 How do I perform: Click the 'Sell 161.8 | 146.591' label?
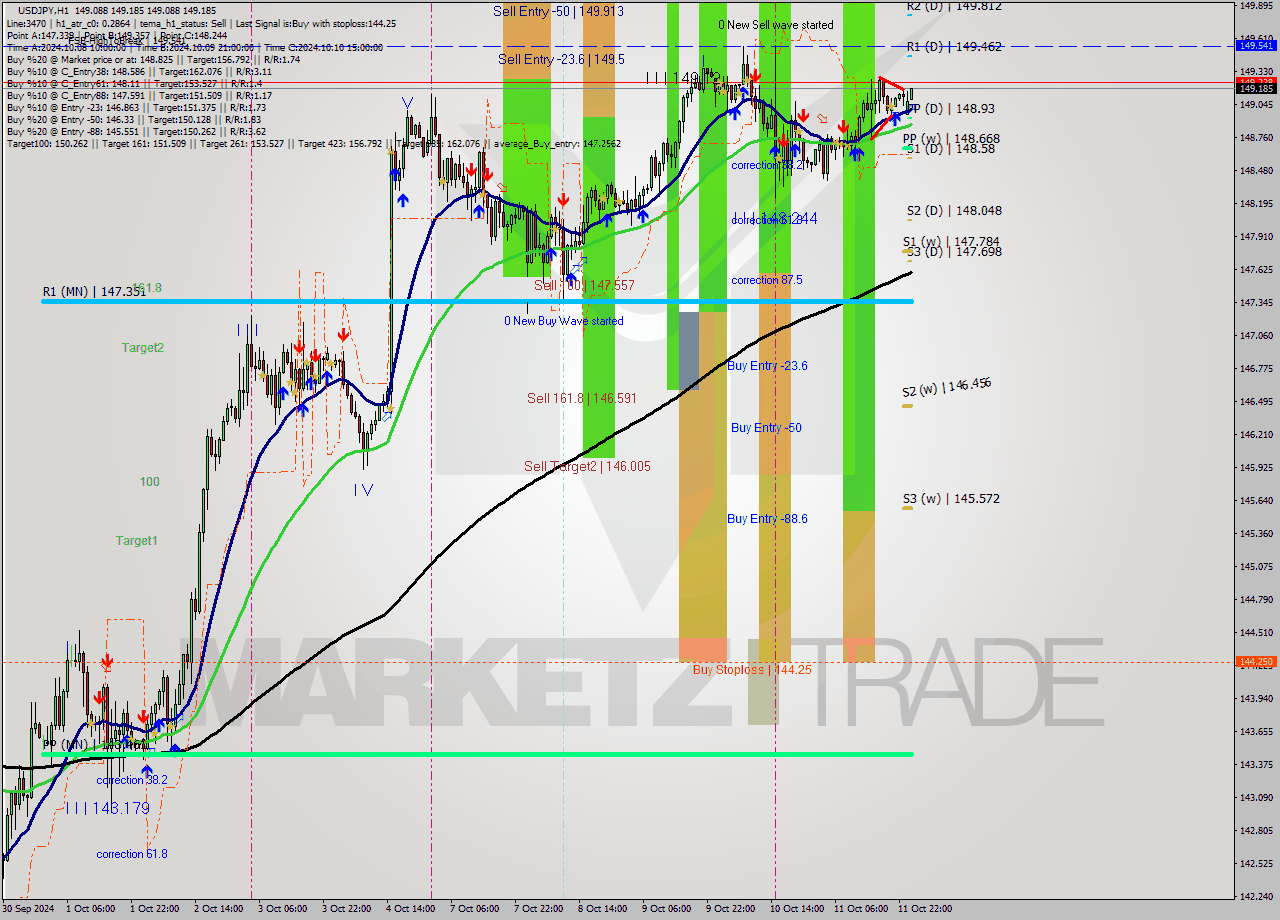click(x=582, y=398)
